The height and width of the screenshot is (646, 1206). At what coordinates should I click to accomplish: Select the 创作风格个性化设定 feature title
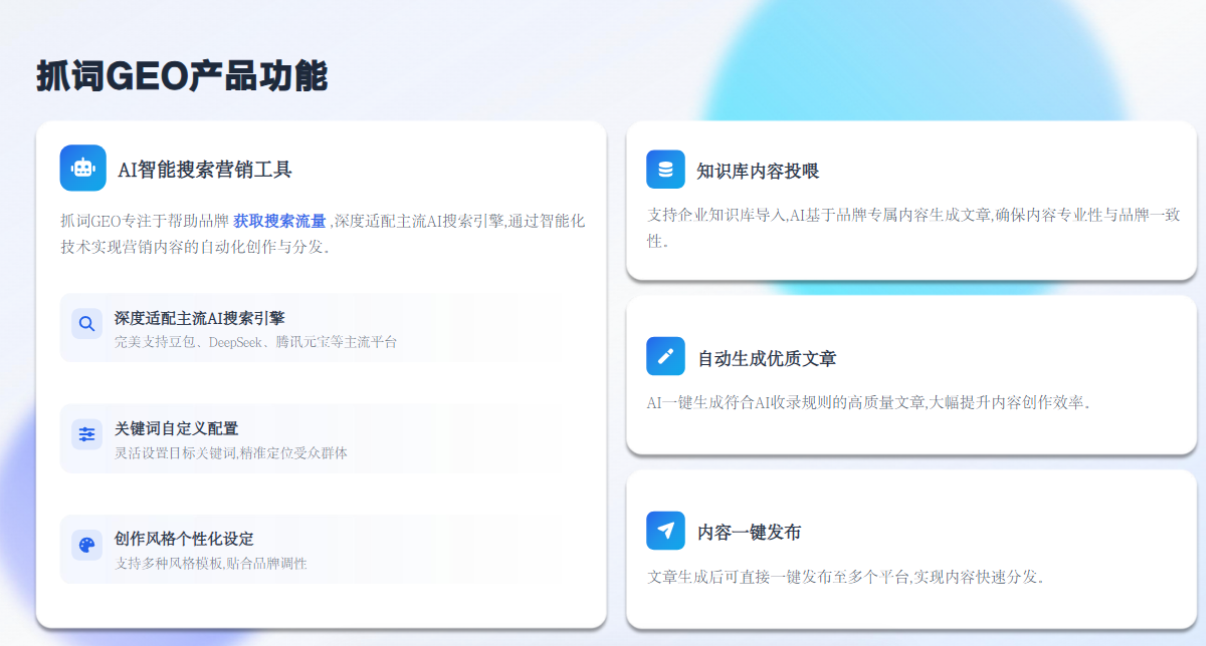coord(184,539)
